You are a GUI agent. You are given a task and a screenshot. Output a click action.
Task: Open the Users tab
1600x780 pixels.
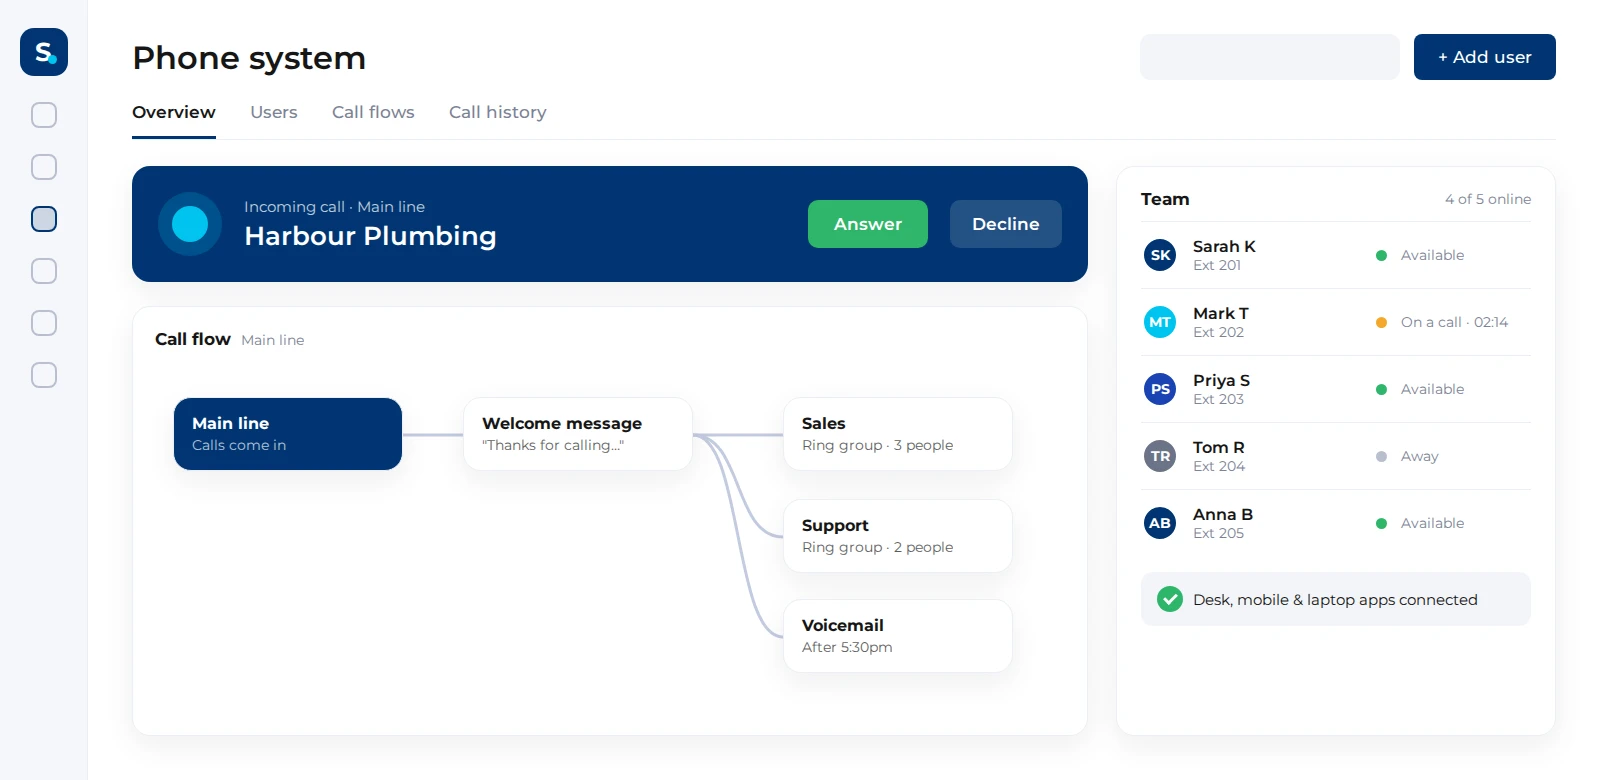tap(274, 112)
